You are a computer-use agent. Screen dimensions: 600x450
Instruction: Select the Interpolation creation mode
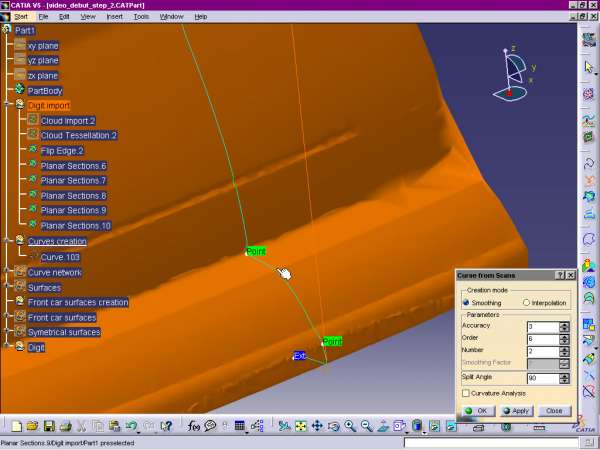[x=526, y=302]
